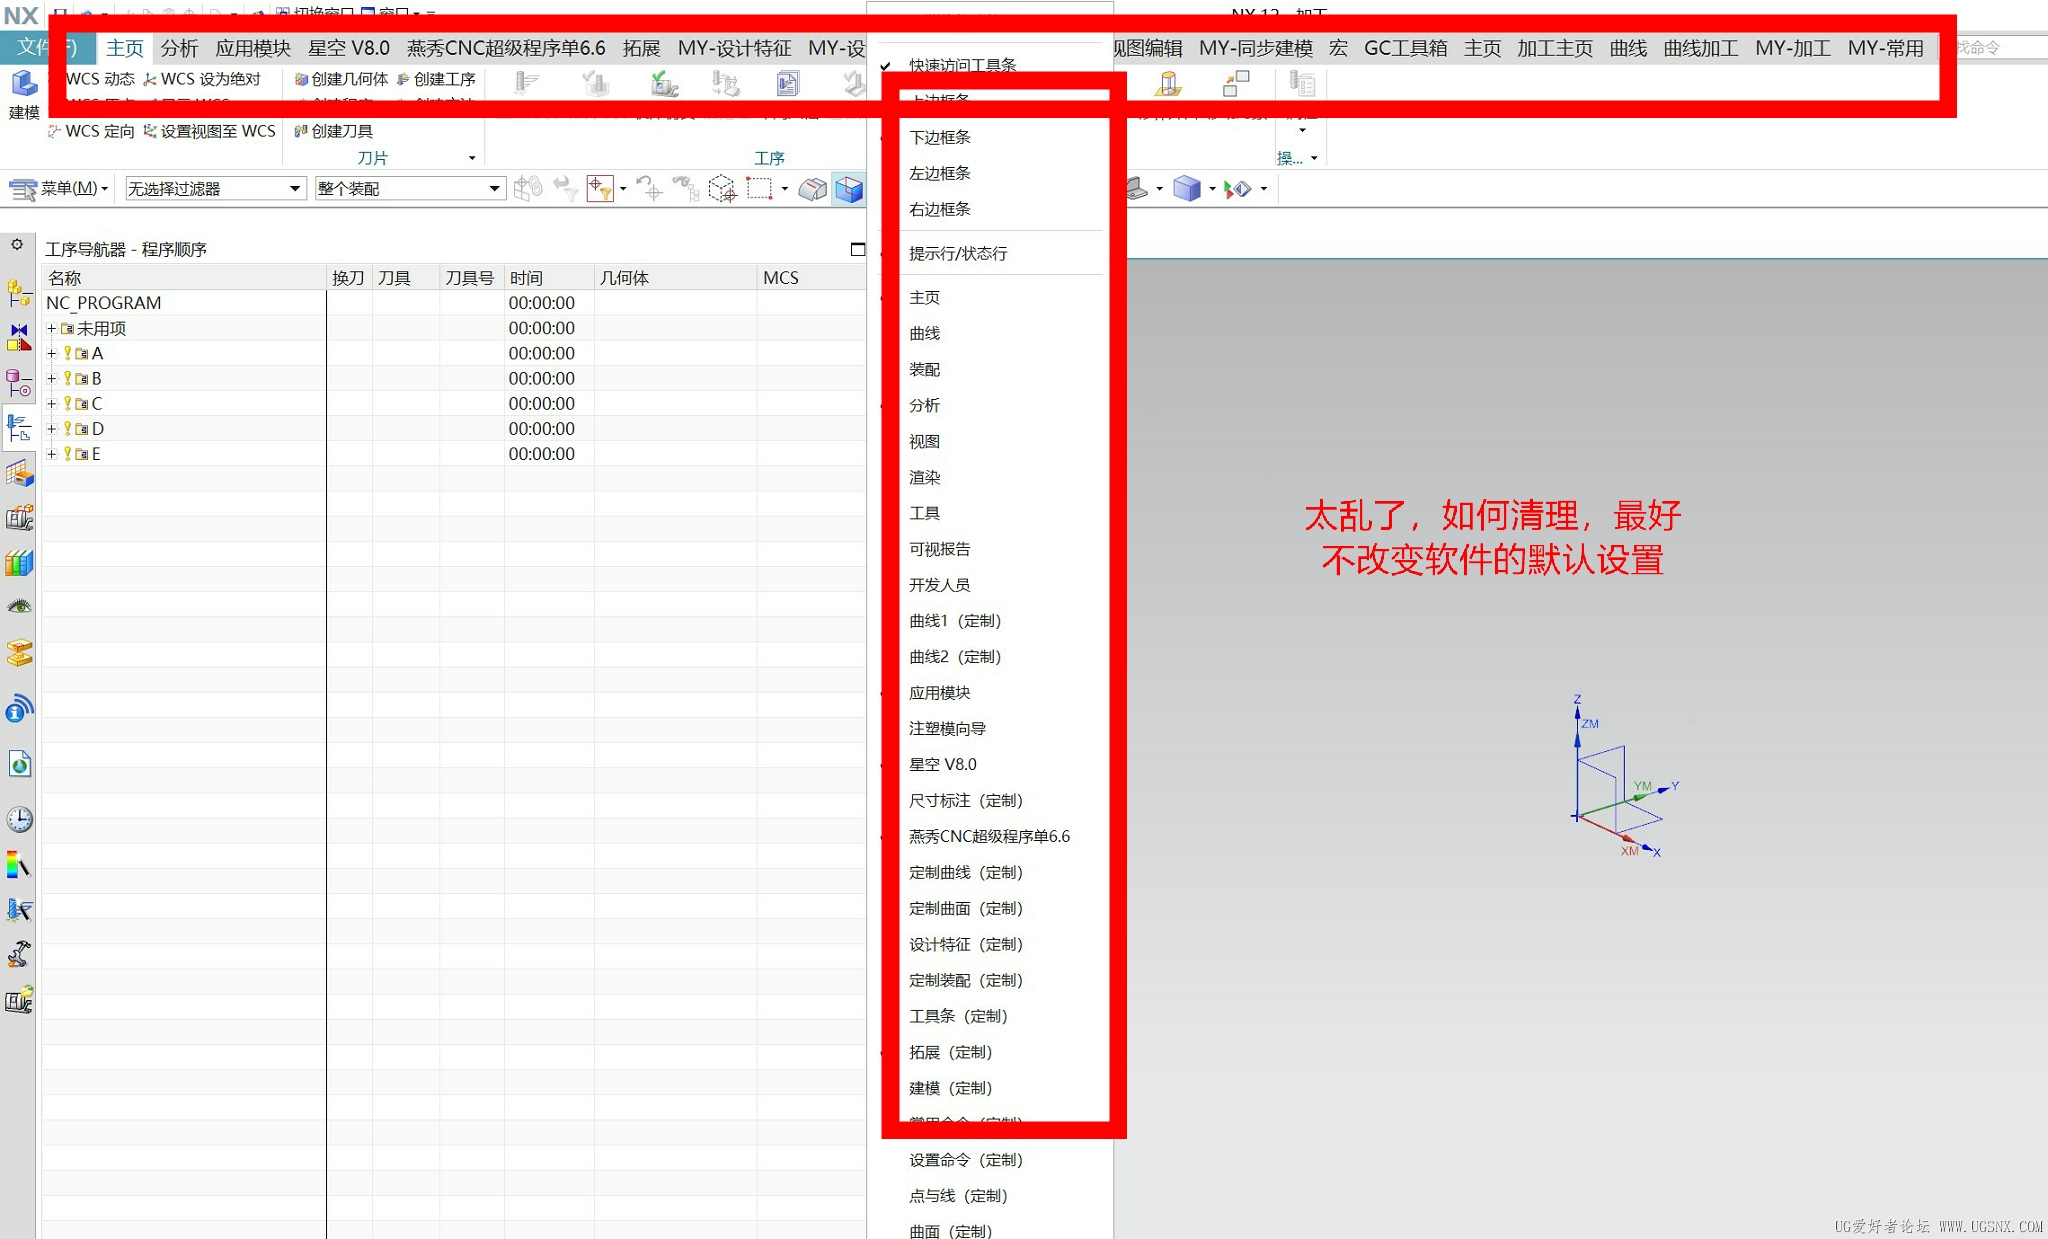2048x1239 pixels.
Task: Open the Reuse Library colored books icon
Action: click(19, 563)
